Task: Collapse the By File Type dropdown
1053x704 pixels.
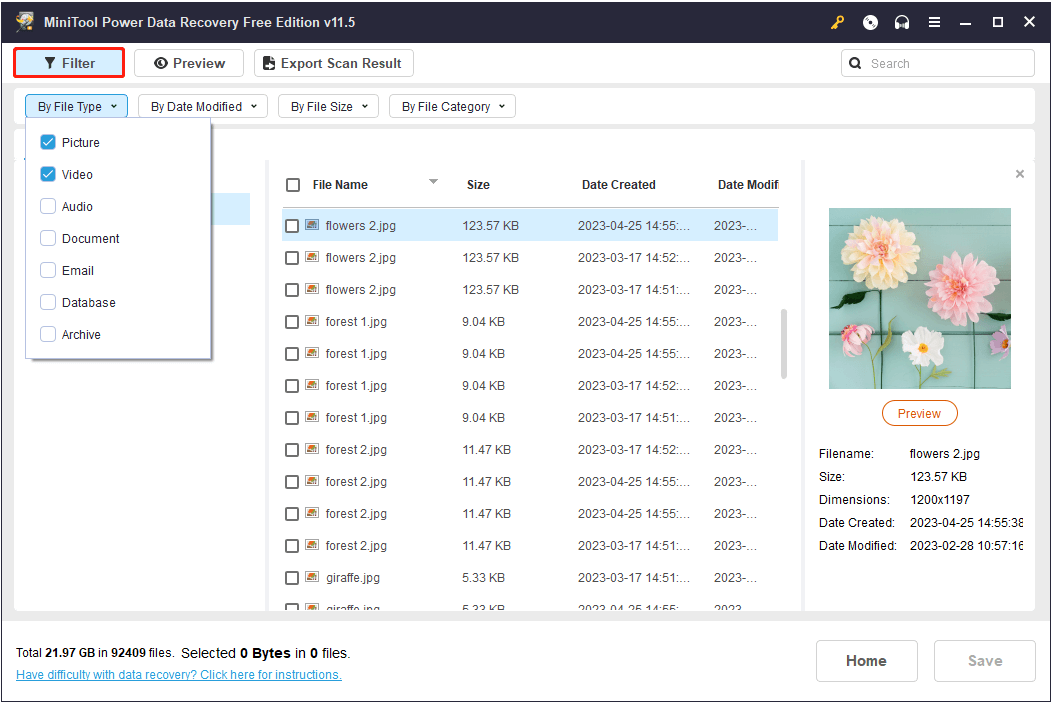Action: (77, 106)
